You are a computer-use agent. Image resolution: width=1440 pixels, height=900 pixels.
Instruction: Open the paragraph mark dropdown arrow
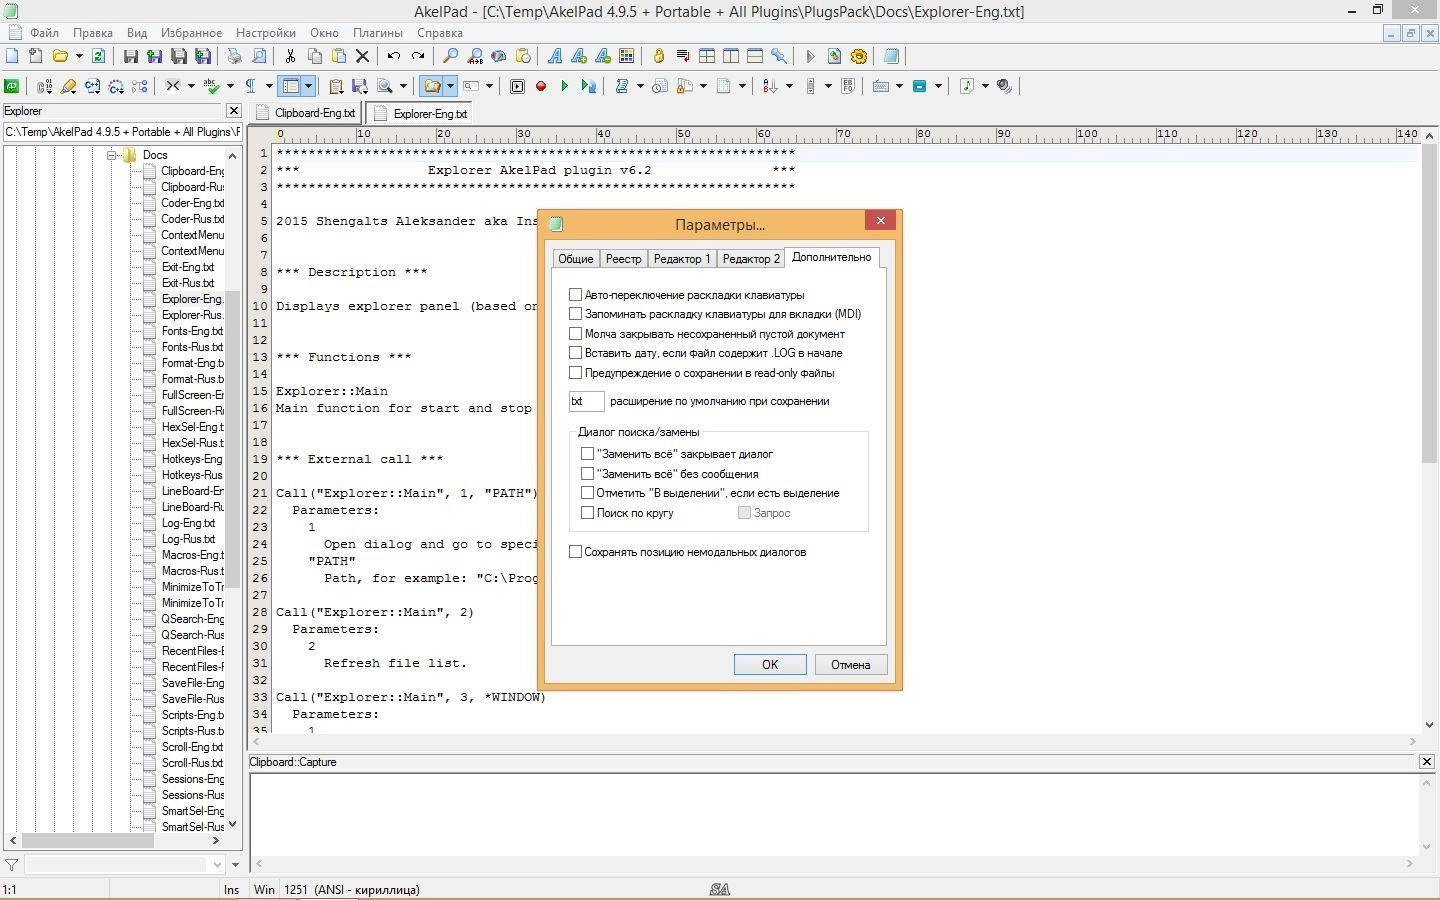269,86
